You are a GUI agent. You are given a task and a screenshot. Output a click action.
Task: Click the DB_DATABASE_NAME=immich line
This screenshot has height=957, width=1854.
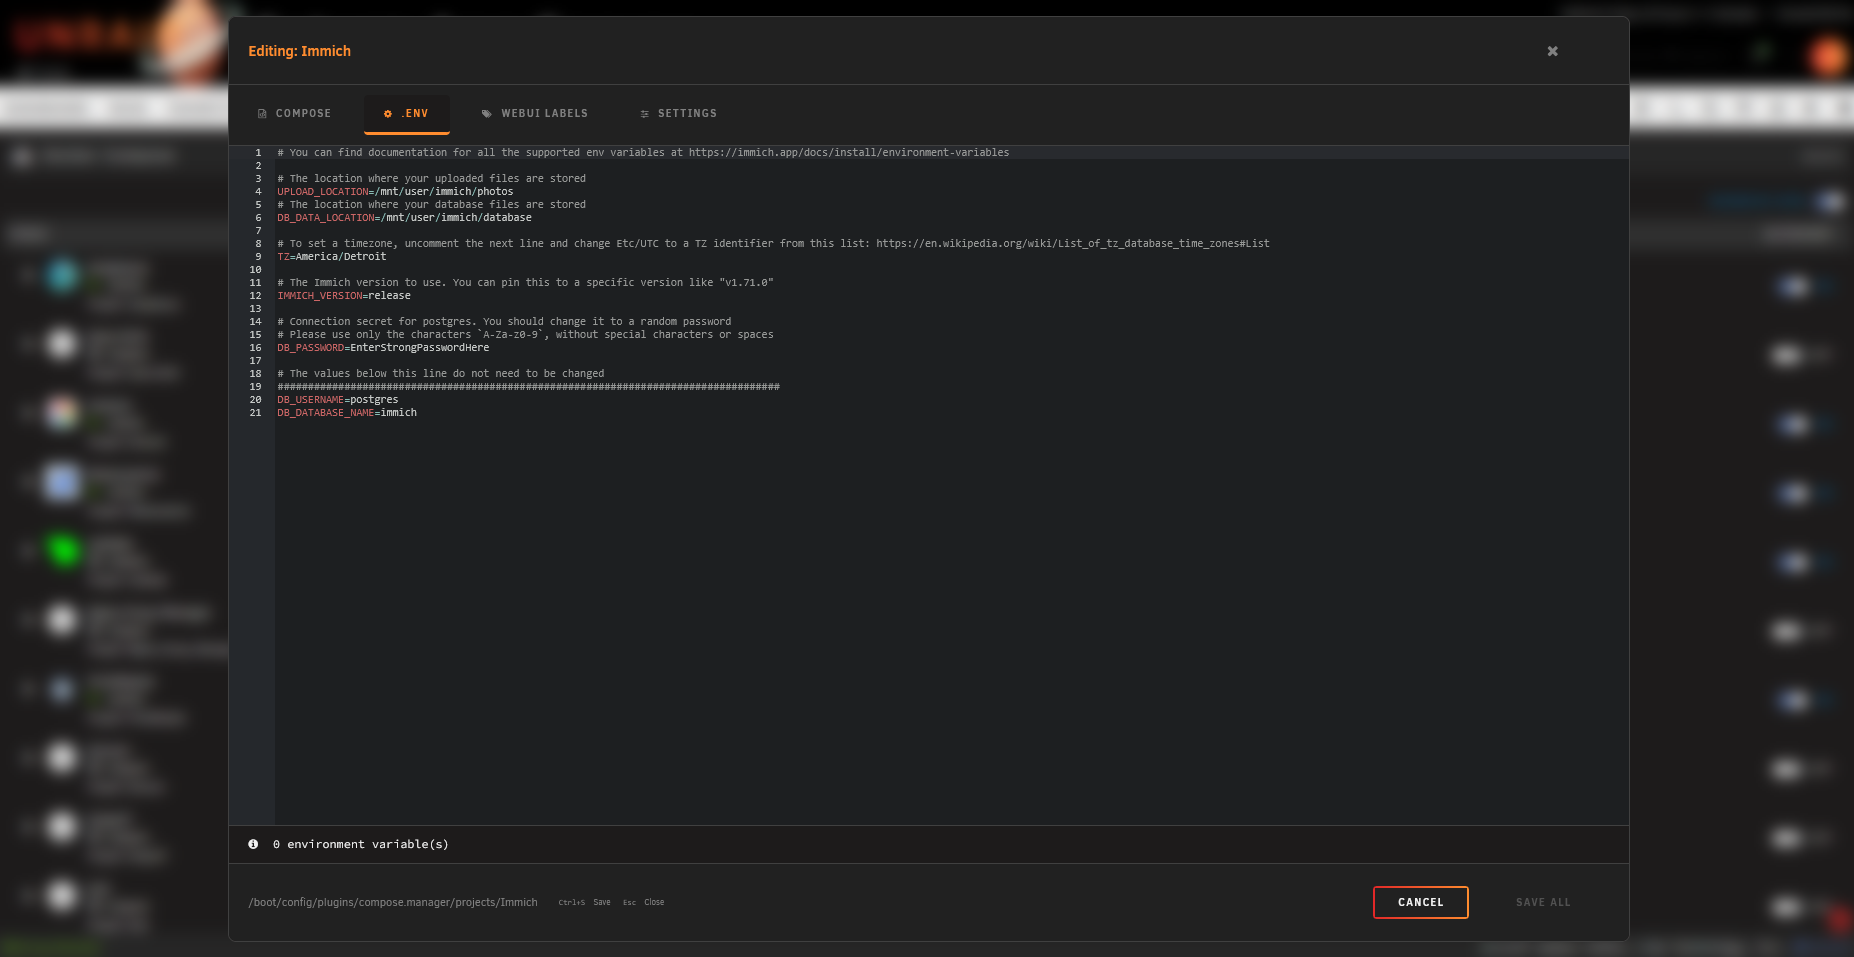(347, 413)
